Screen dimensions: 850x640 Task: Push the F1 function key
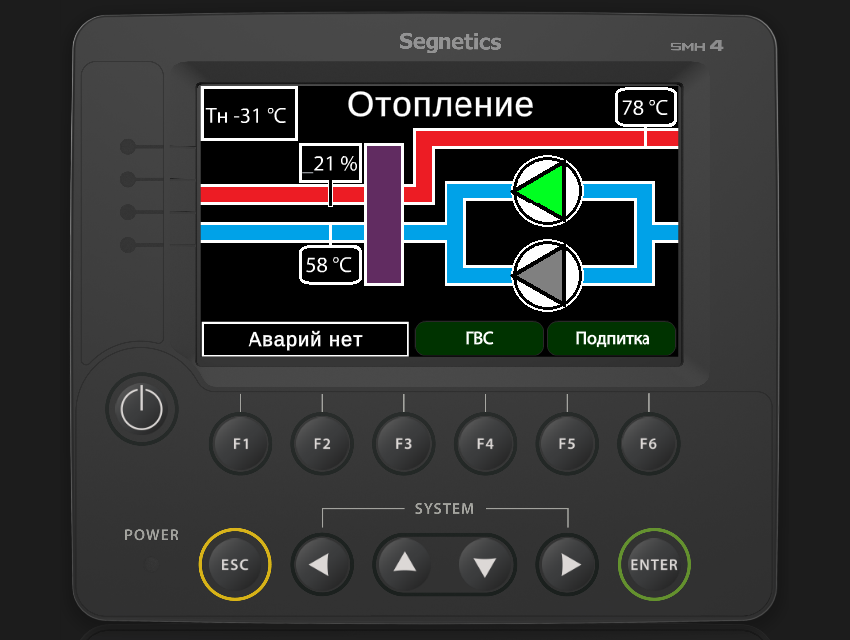coord(241,444)
